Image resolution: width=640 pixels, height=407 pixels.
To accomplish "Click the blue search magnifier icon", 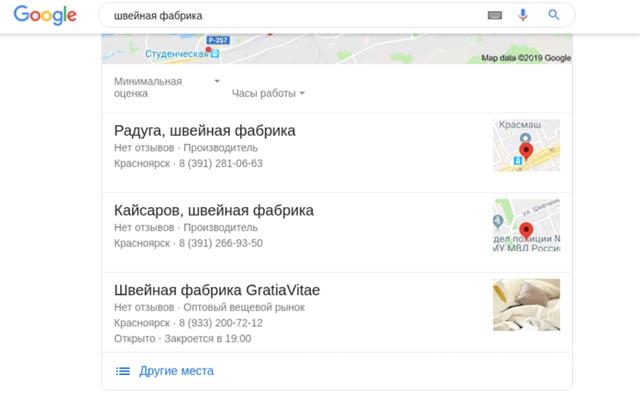I will (x=554, y=15).
